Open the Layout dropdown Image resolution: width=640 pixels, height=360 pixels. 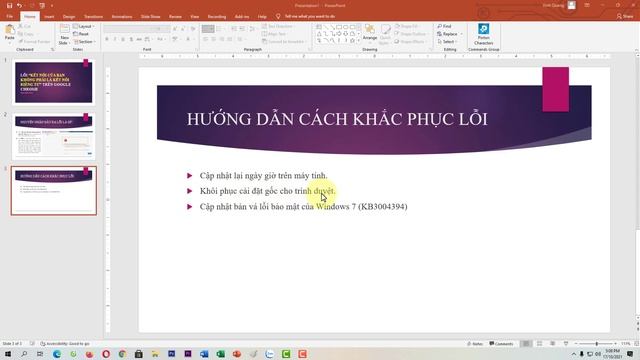pos(84,27)
